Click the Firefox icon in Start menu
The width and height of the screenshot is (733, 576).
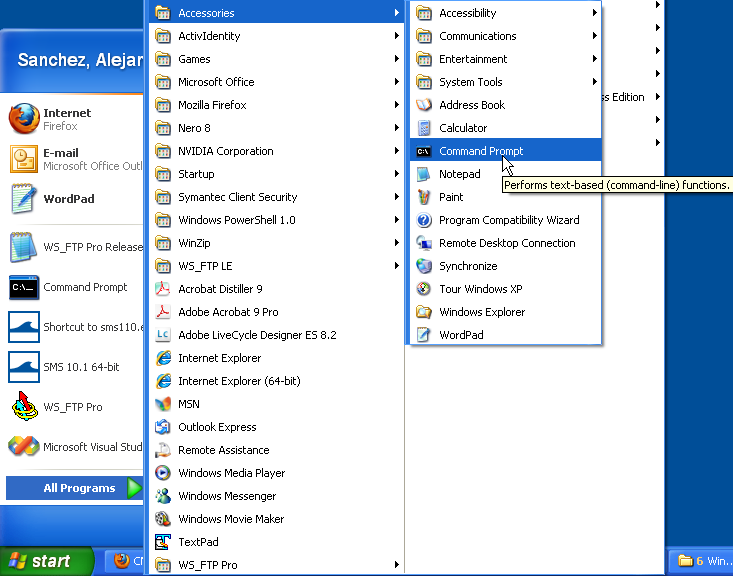[24, 119]
